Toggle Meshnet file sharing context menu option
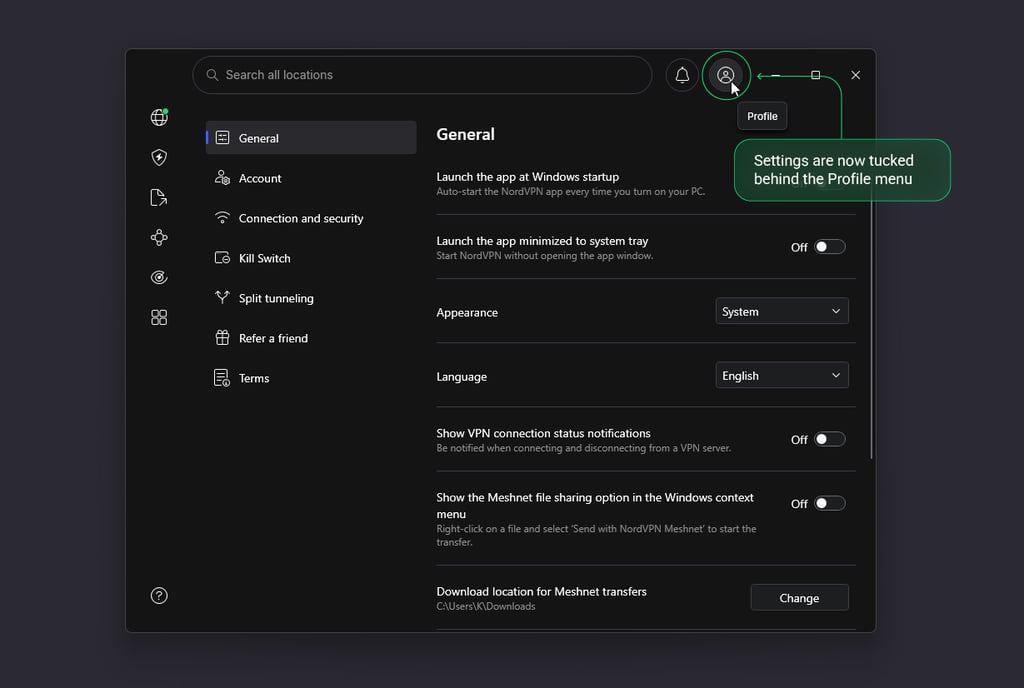Image resolution: width=1024 pixels, height=688 pixels. [x=829, y=503]
